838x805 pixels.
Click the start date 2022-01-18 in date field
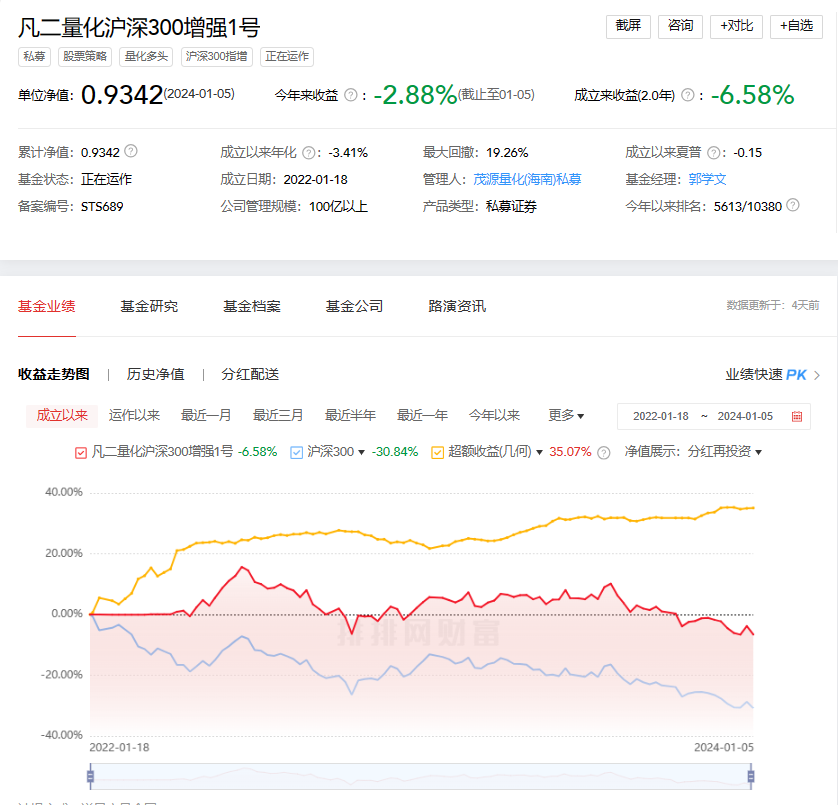[x=661, y=416]
